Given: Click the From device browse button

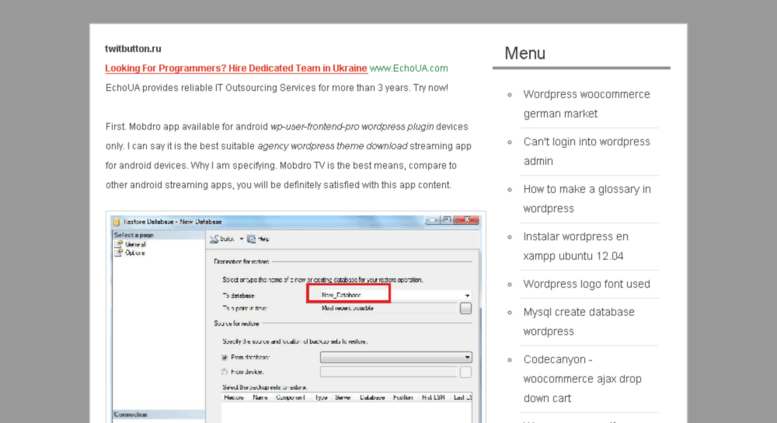Looking at the screenshot, I should coord(465,372).
